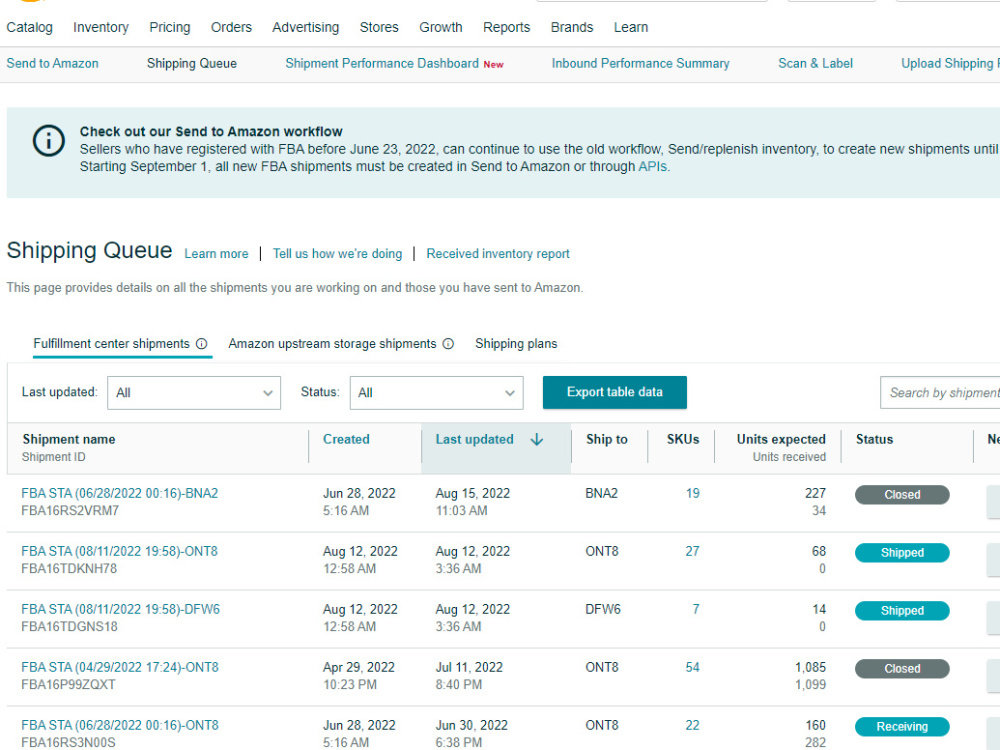Open the Last updated filter dropdown
The image size is (1000, 750).
[x=194, y=393]
